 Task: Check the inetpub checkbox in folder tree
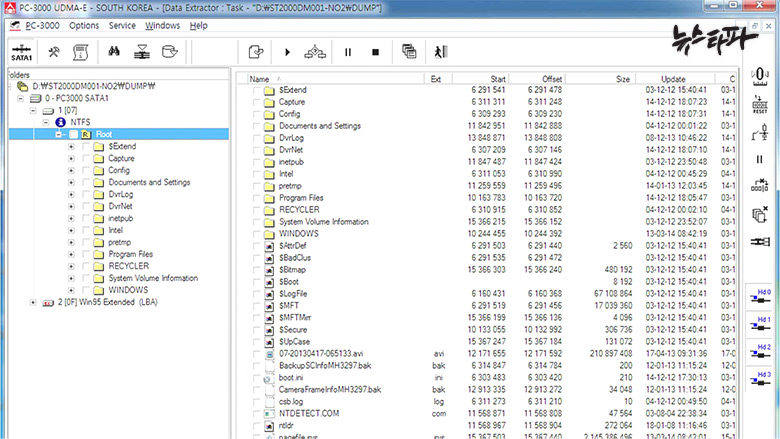point(86,218)
